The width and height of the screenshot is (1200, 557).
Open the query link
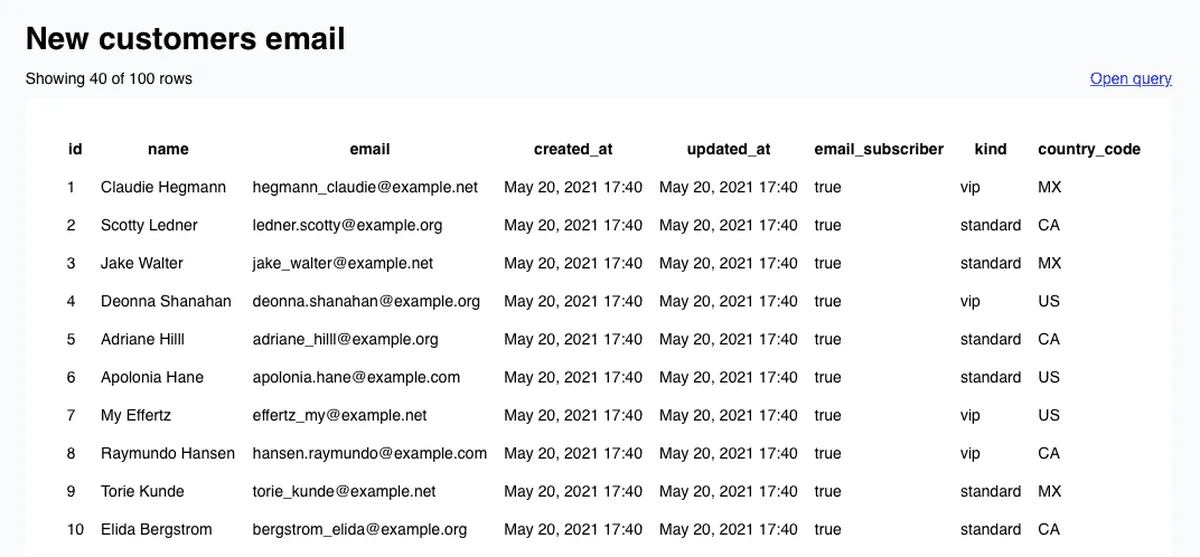click(x=1130, y=79)
